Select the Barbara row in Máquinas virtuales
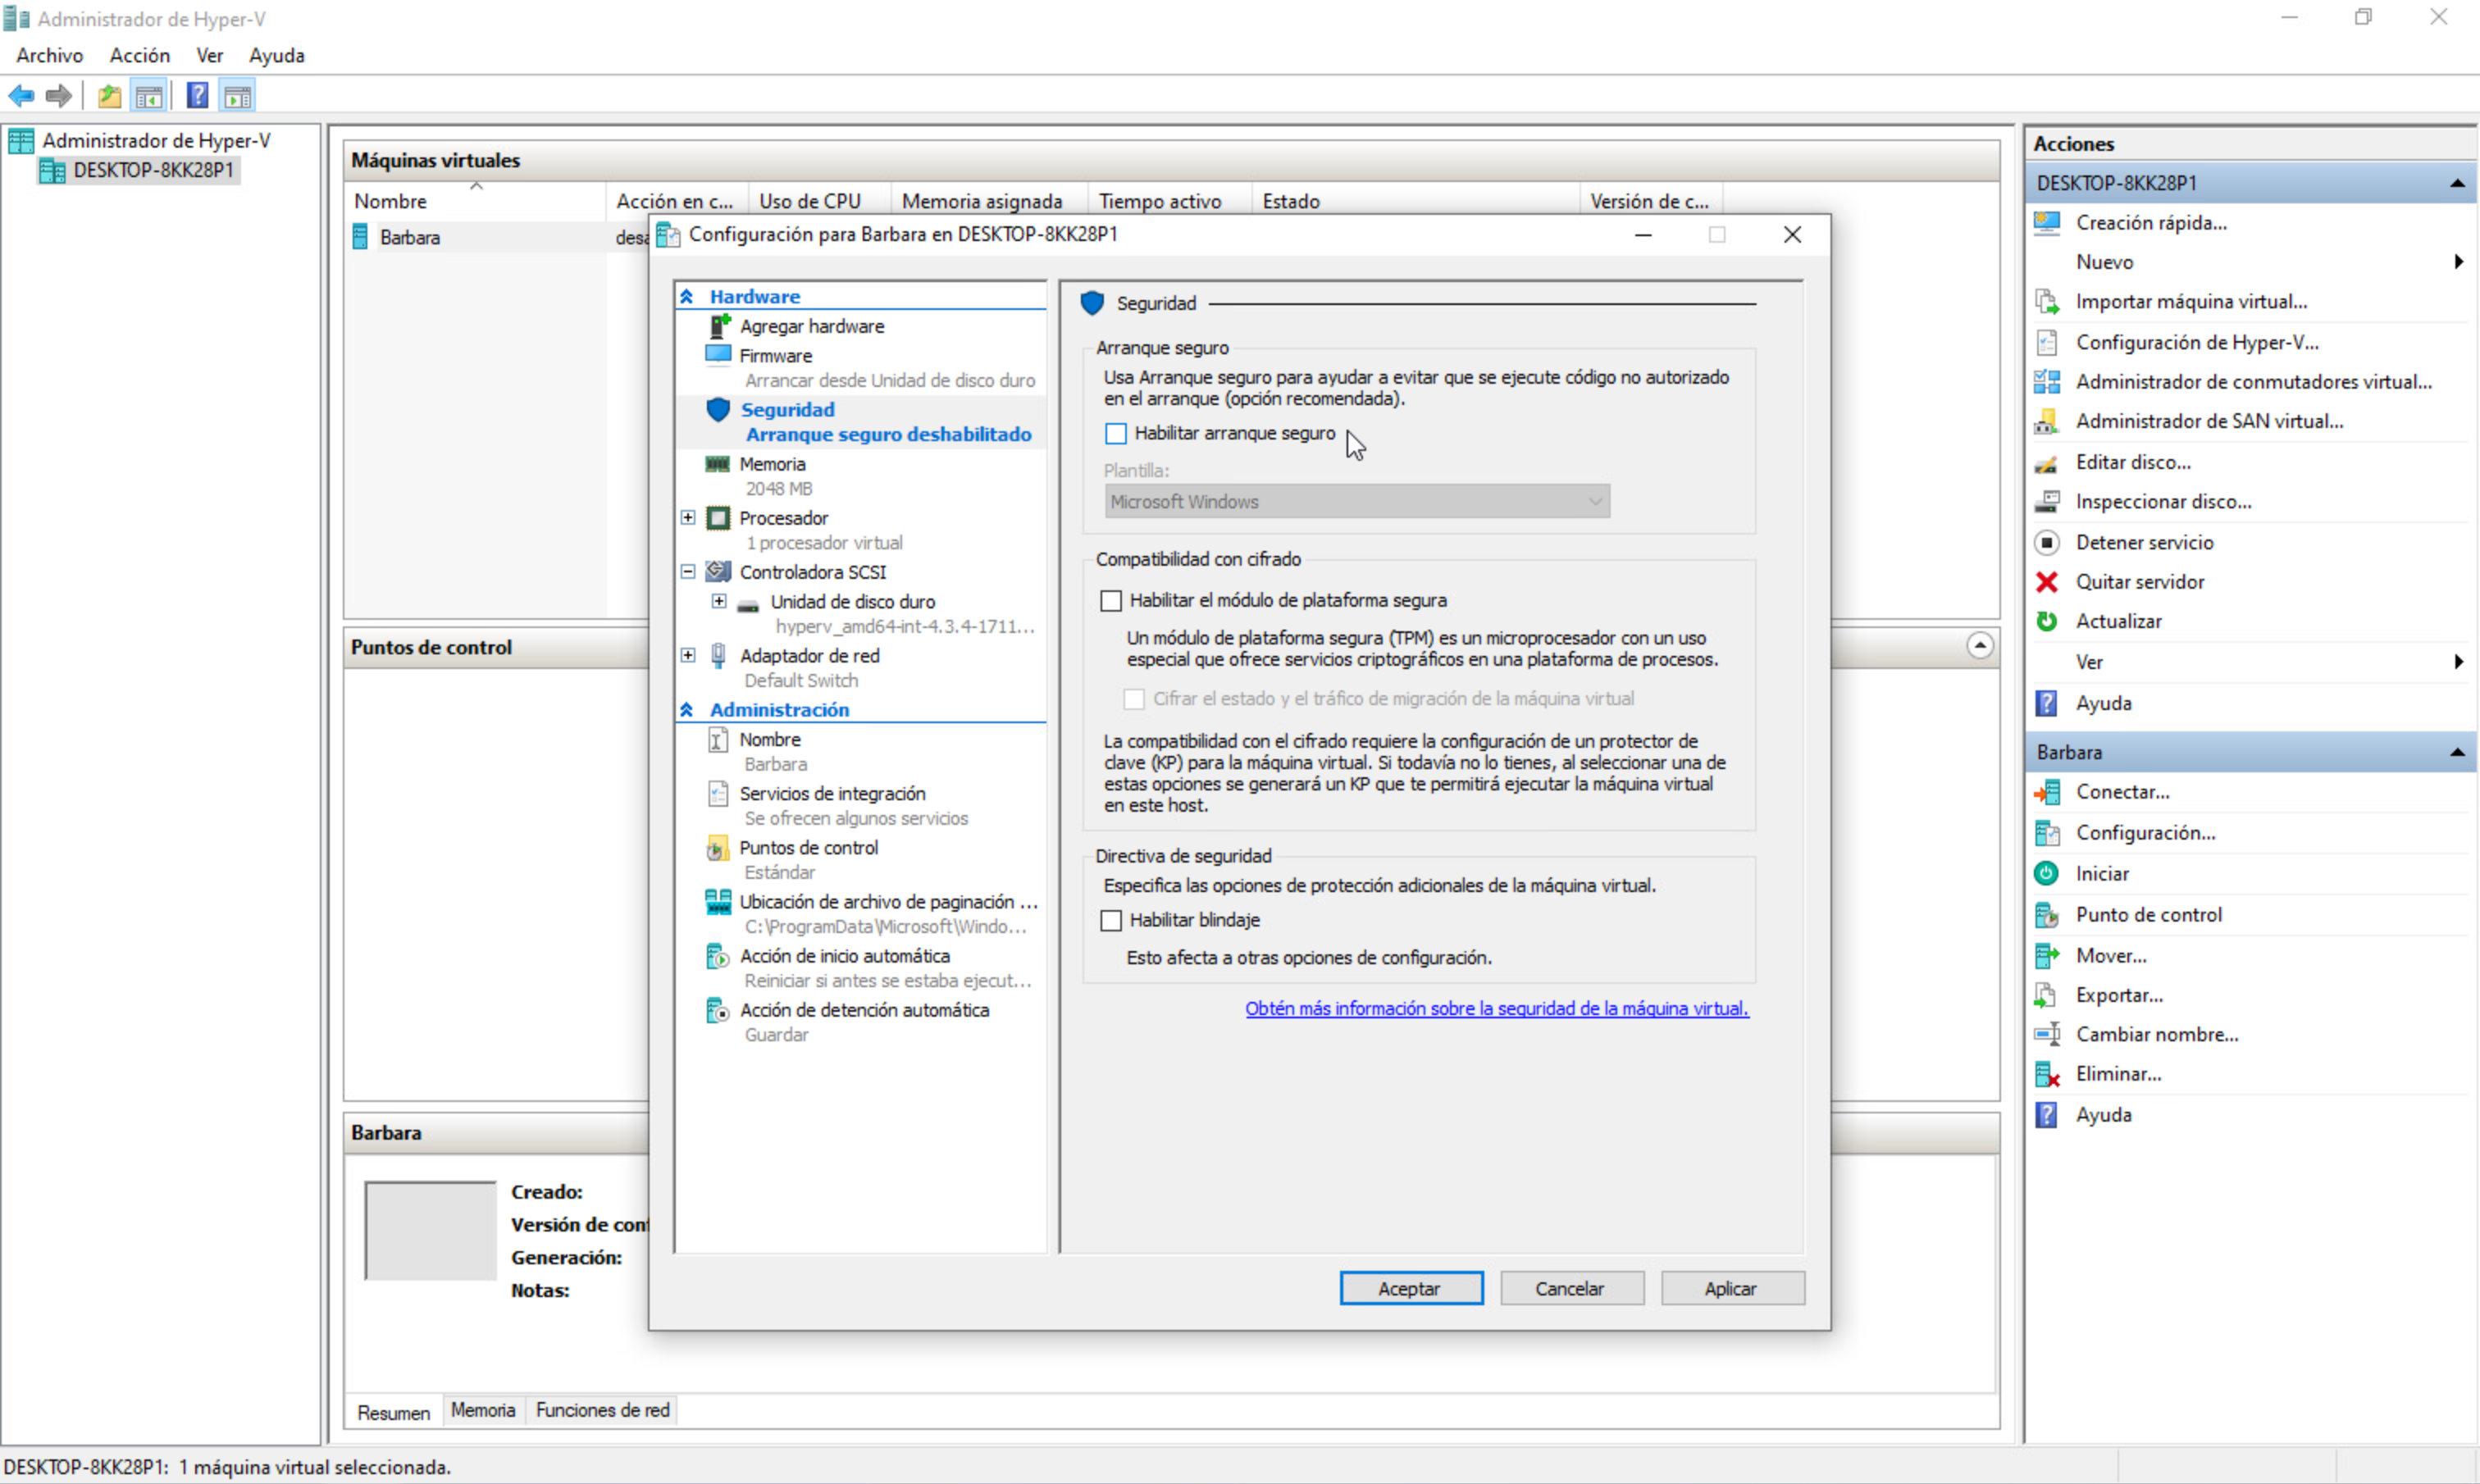2480x1484 pixels. pos(413,237)
